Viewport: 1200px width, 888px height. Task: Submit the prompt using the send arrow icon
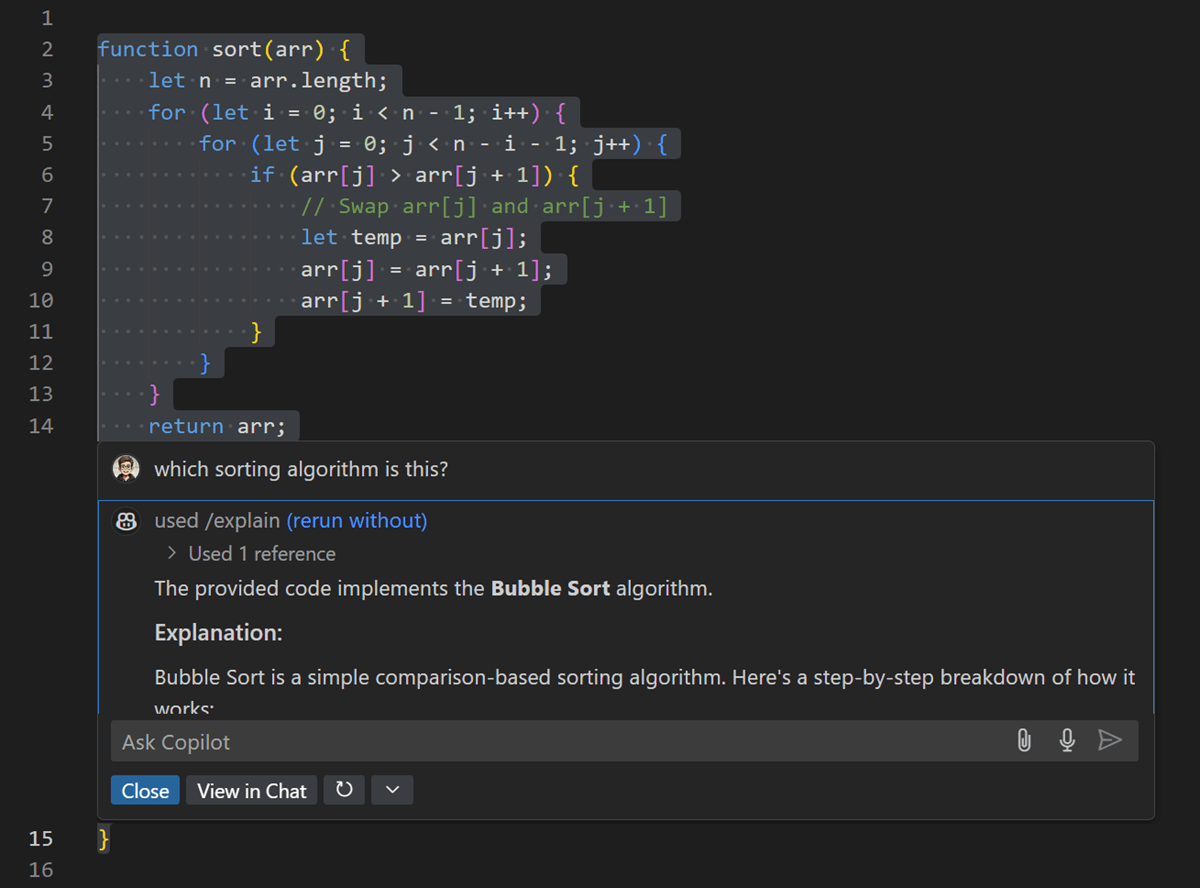(x=1110, y=740)
